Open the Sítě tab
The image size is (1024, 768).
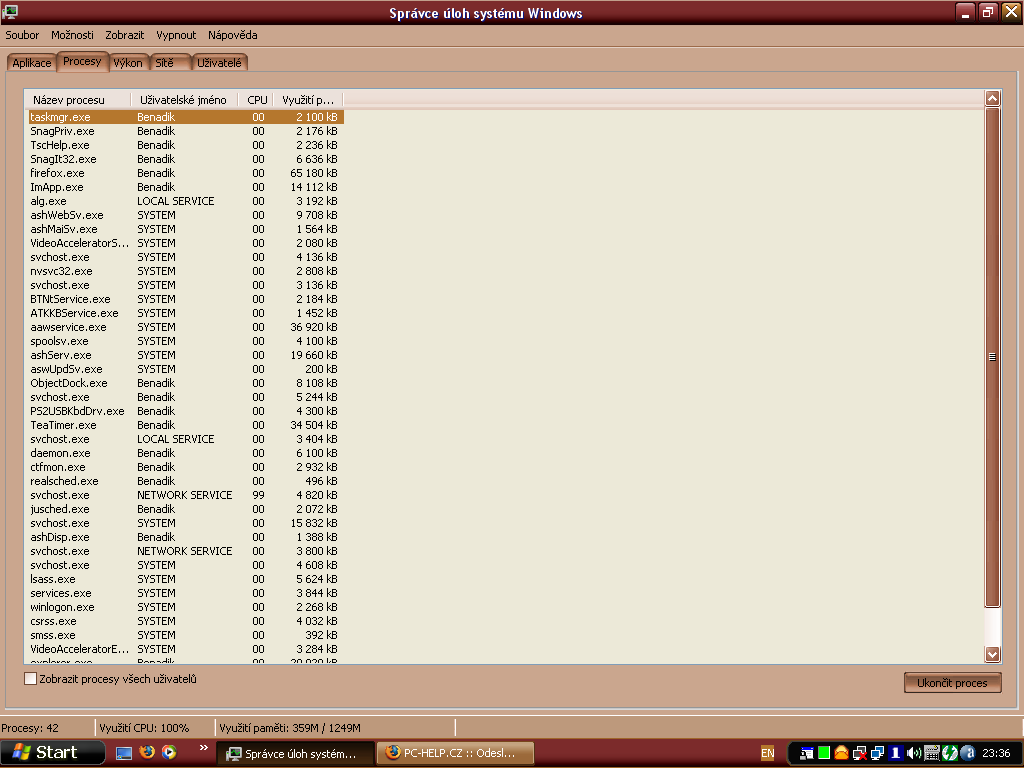170,63
